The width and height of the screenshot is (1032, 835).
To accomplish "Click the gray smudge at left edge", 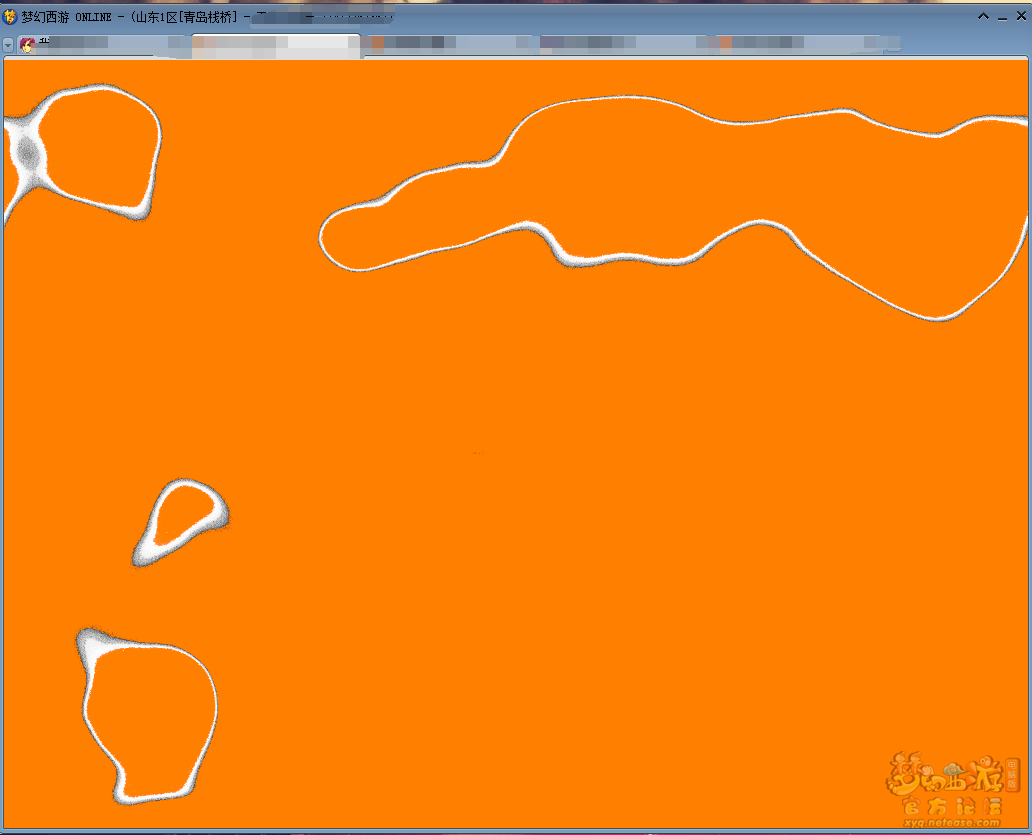I will click(x=27, y=152).
